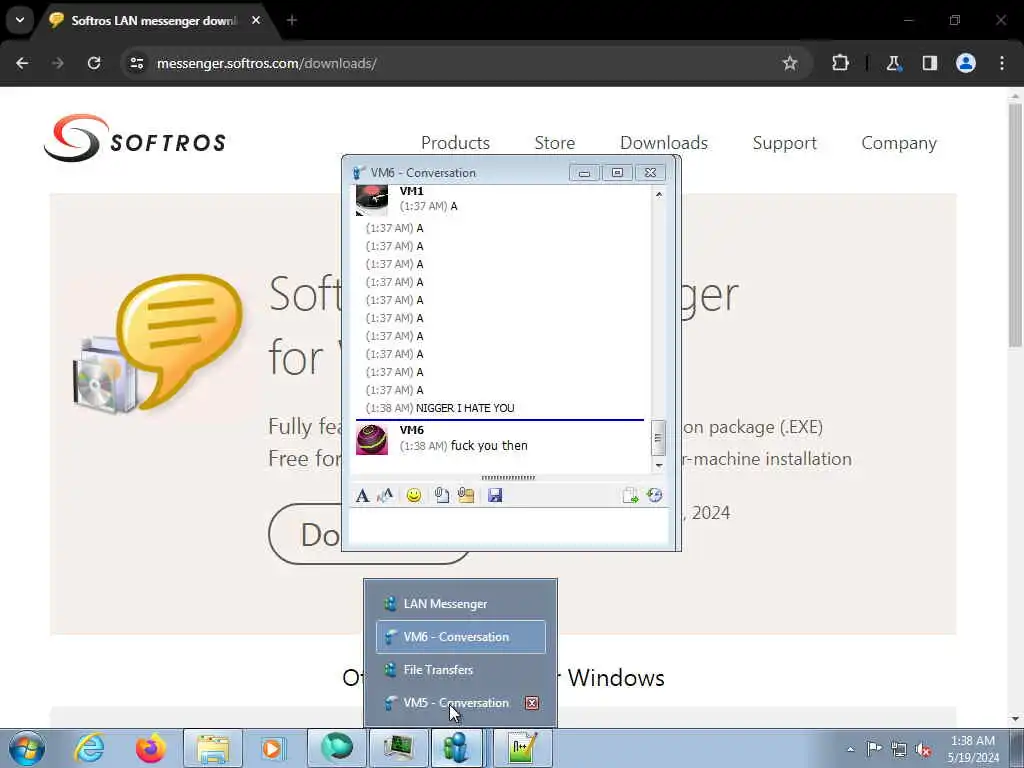Click the muted volume tray icon
This screenshot has height=768, width=1024.
pos(923,750)
